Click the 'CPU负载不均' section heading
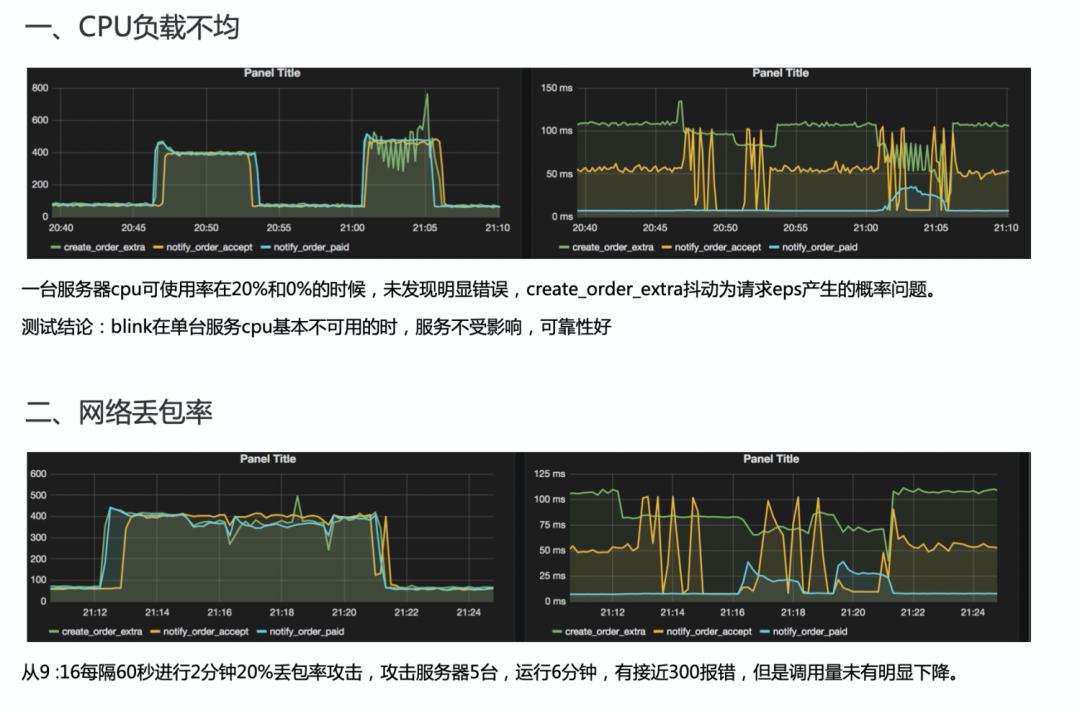Viewport: 1080px width, 711px height. pyautogui.click(x=159, y=28)
